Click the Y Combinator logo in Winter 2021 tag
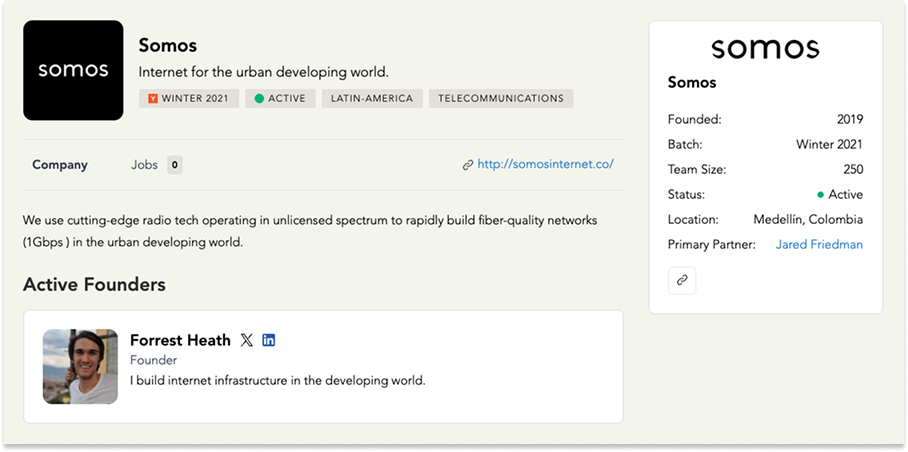Screen dimensions: 908x452 [x=153, y=98]
